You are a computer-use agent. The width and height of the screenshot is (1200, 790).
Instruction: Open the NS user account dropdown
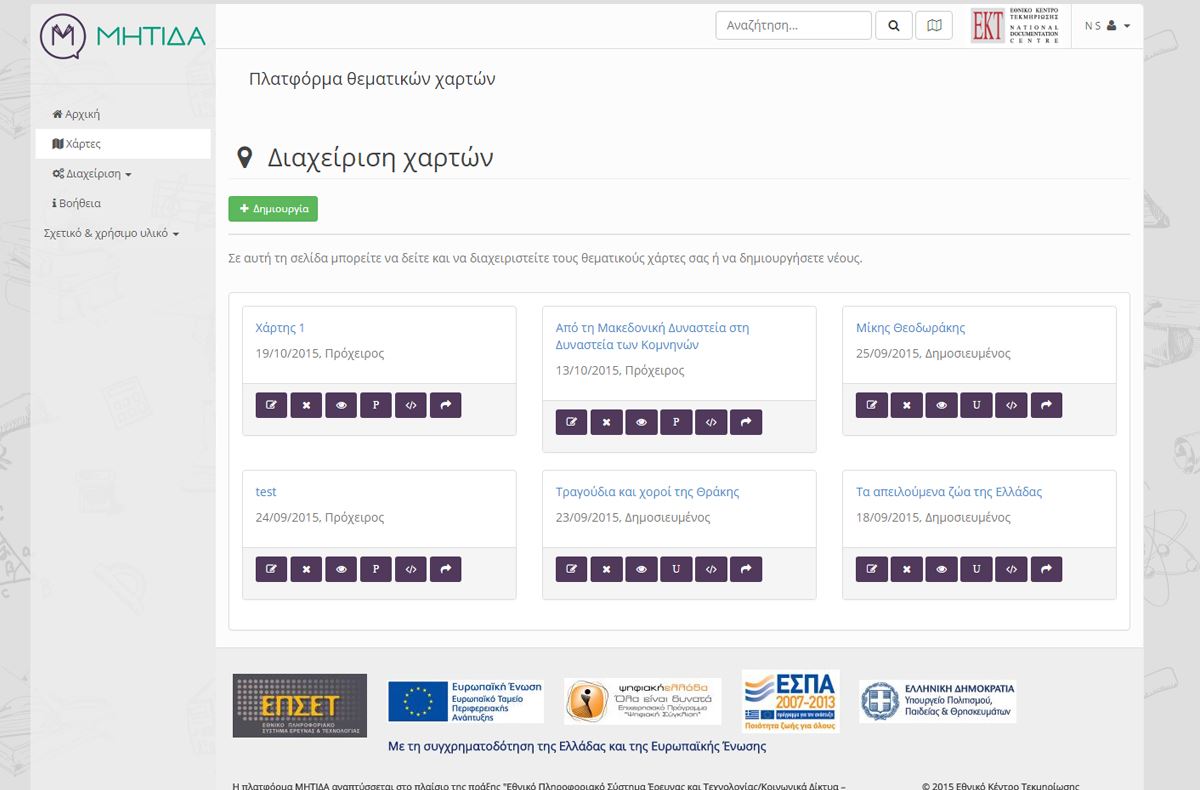click(x=1107, y=26)
